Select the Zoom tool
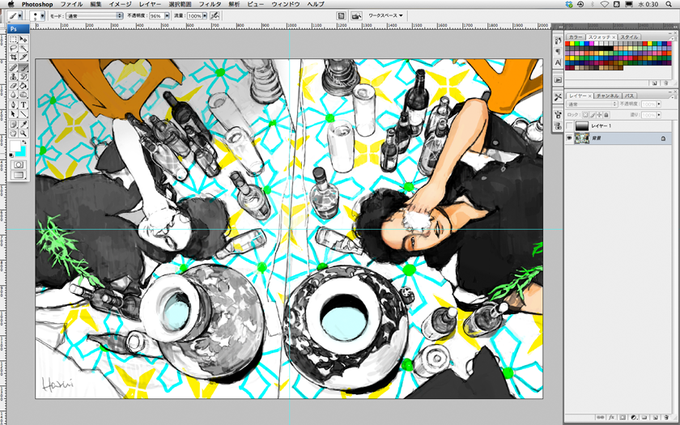Screen dimensions: 680x425 [x=23, y=134]
